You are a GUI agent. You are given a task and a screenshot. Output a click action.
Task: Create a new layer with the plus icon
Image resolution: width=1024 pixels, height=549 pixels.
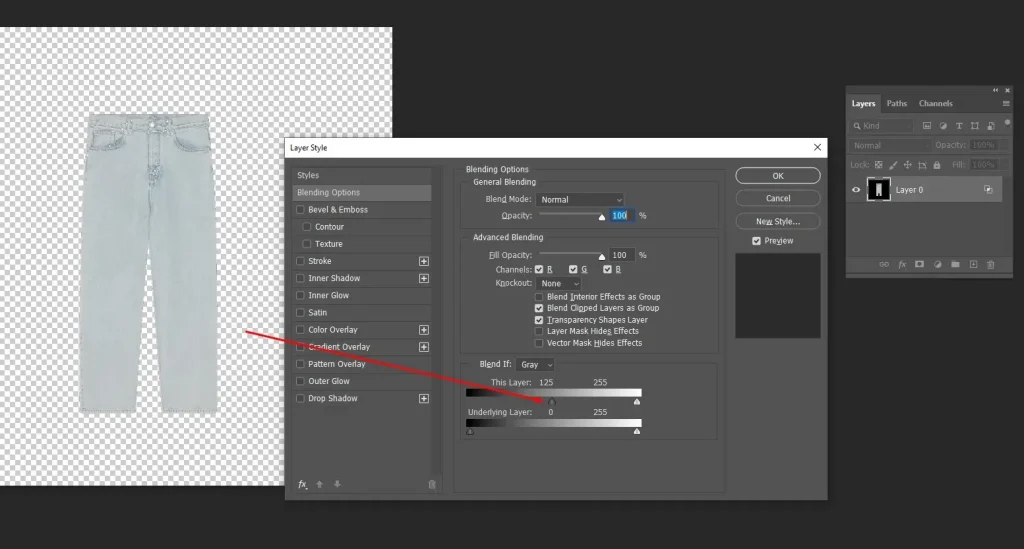point(973,264)
